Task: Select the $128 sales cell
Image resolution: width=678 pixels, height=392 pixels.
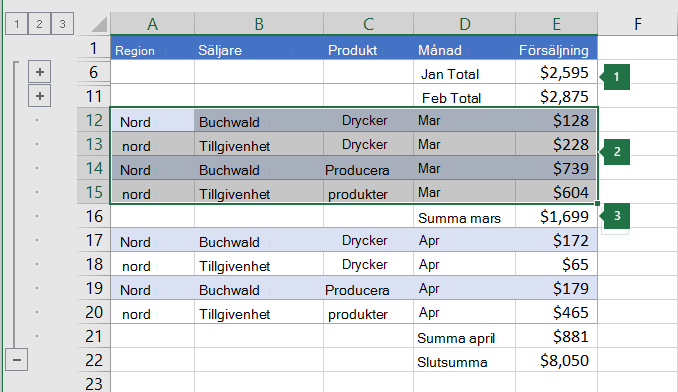Action: [x=556, y=120]
